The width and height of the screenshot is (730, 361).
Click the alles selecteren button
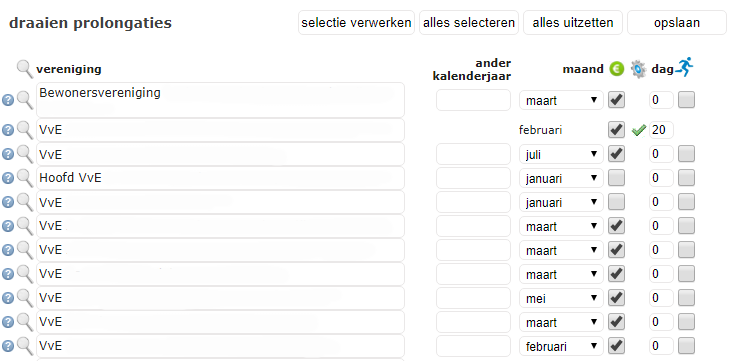(x=469, y=23)
